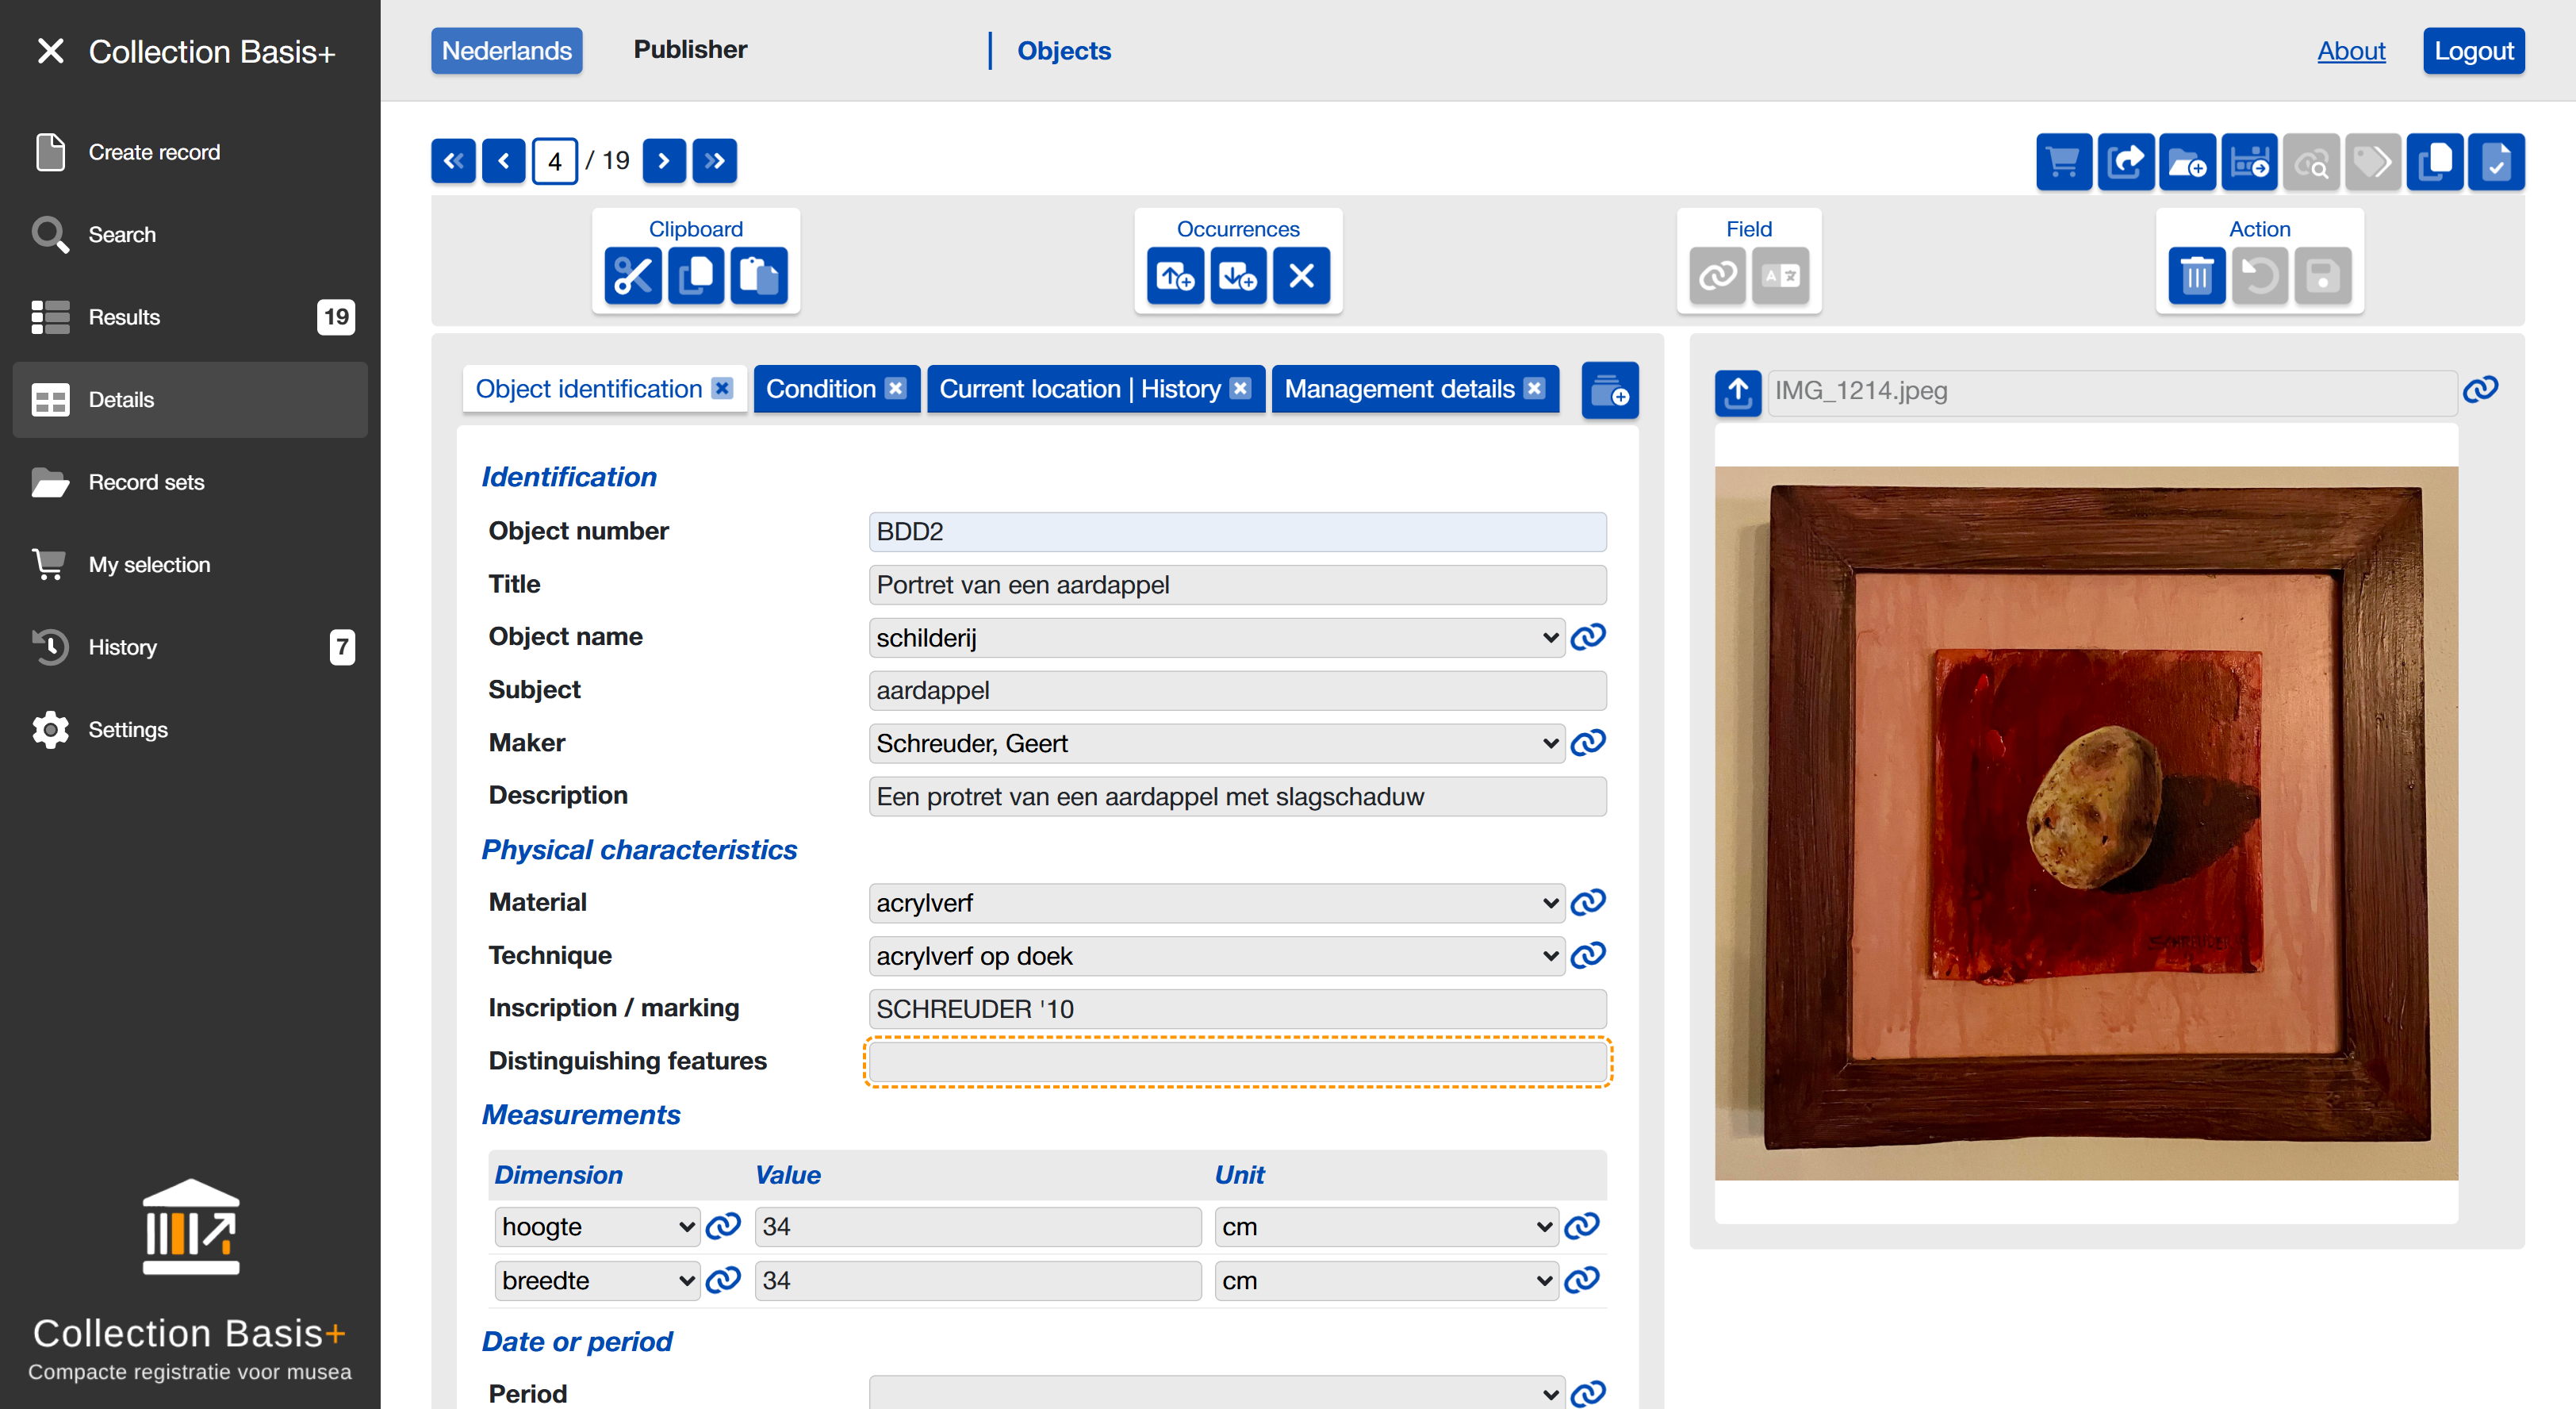This screenshot has width=2576, height=1409.
Task: Click the Logout button
Action: click(2473, 51)
